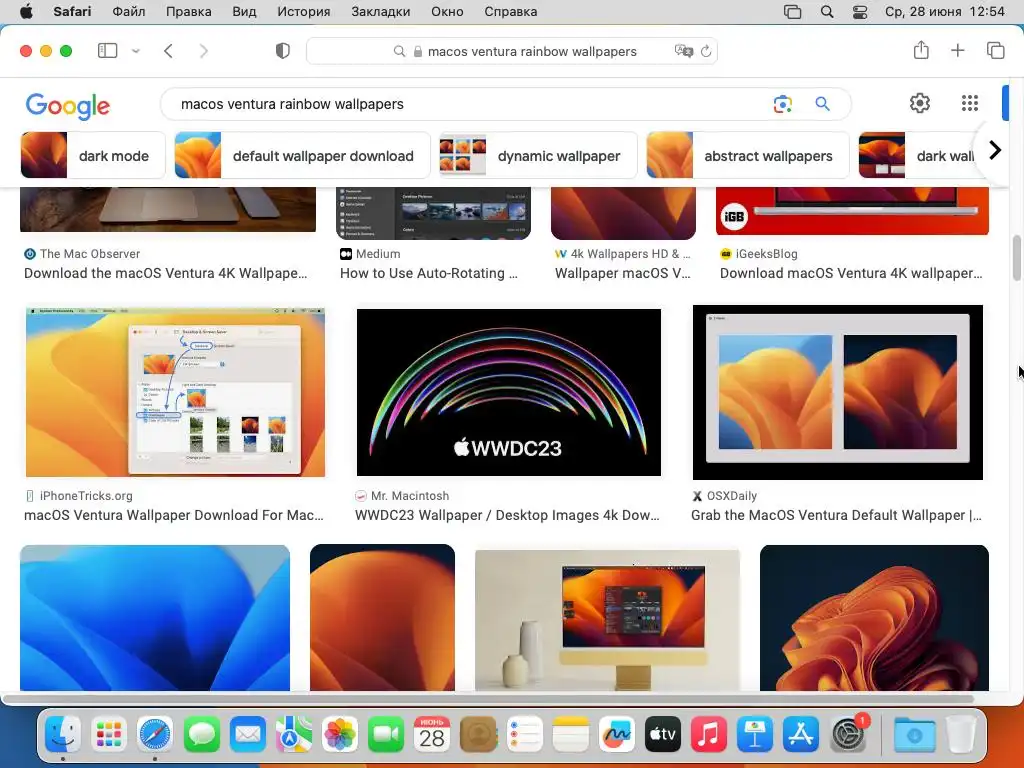Click the page vertical scrollbar thumb
The height and width of the screenshot is (768, 1024).
point(1017,258)
